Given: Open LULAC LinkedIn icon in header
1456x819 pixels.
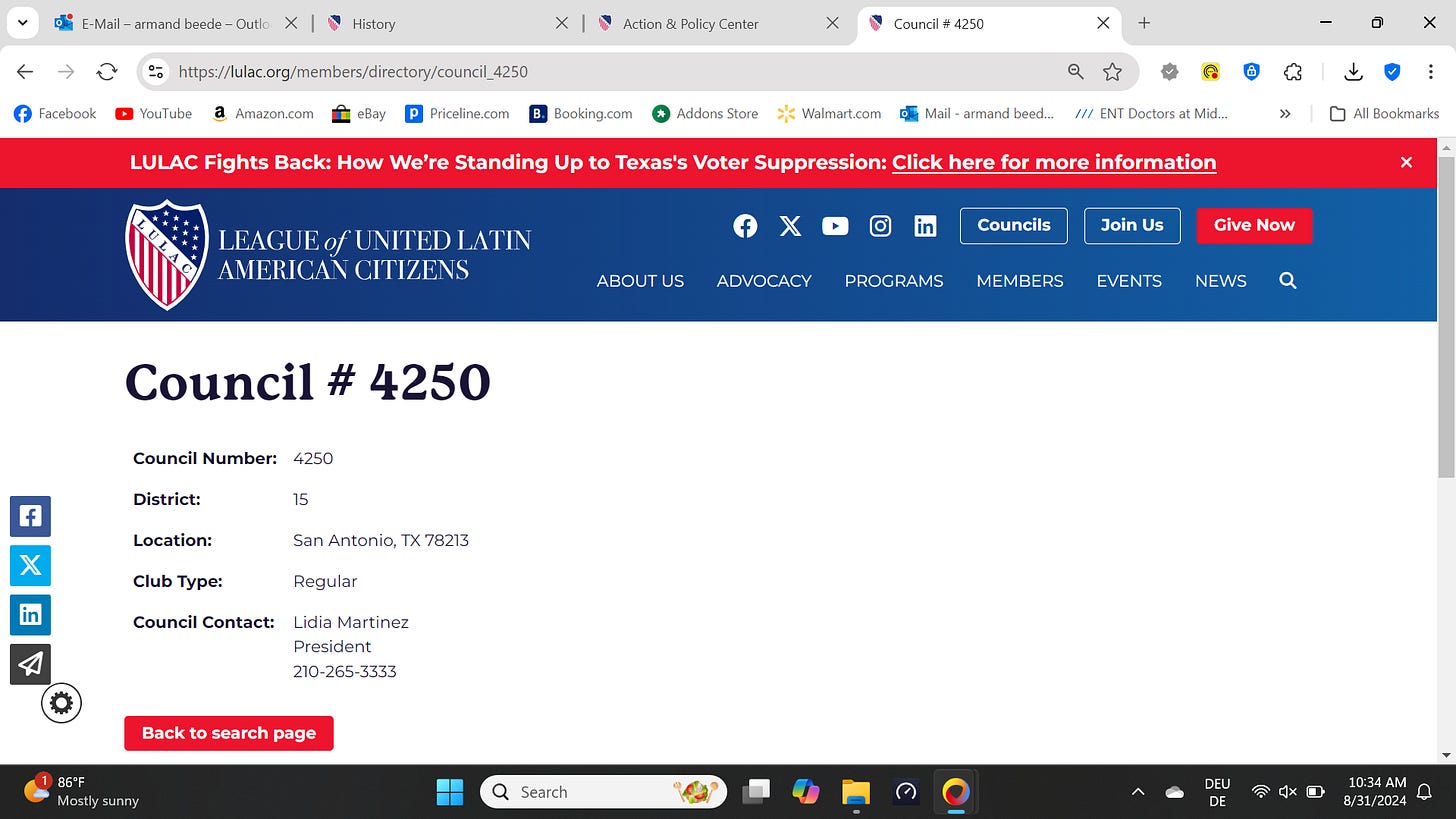Looking at the screenshot, I should point(925,226).
